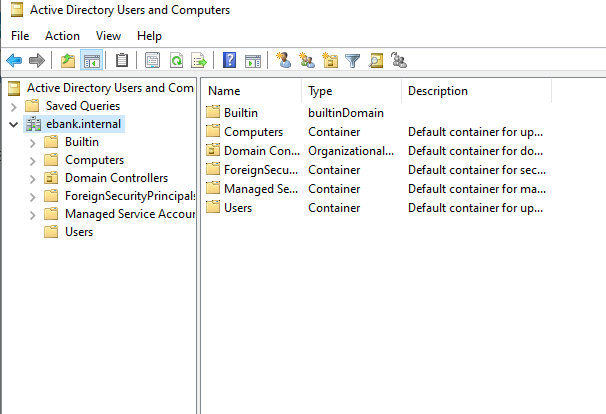Screen dimensions: 606x414
Task: Open the Action menu
Action: point(62,36)
